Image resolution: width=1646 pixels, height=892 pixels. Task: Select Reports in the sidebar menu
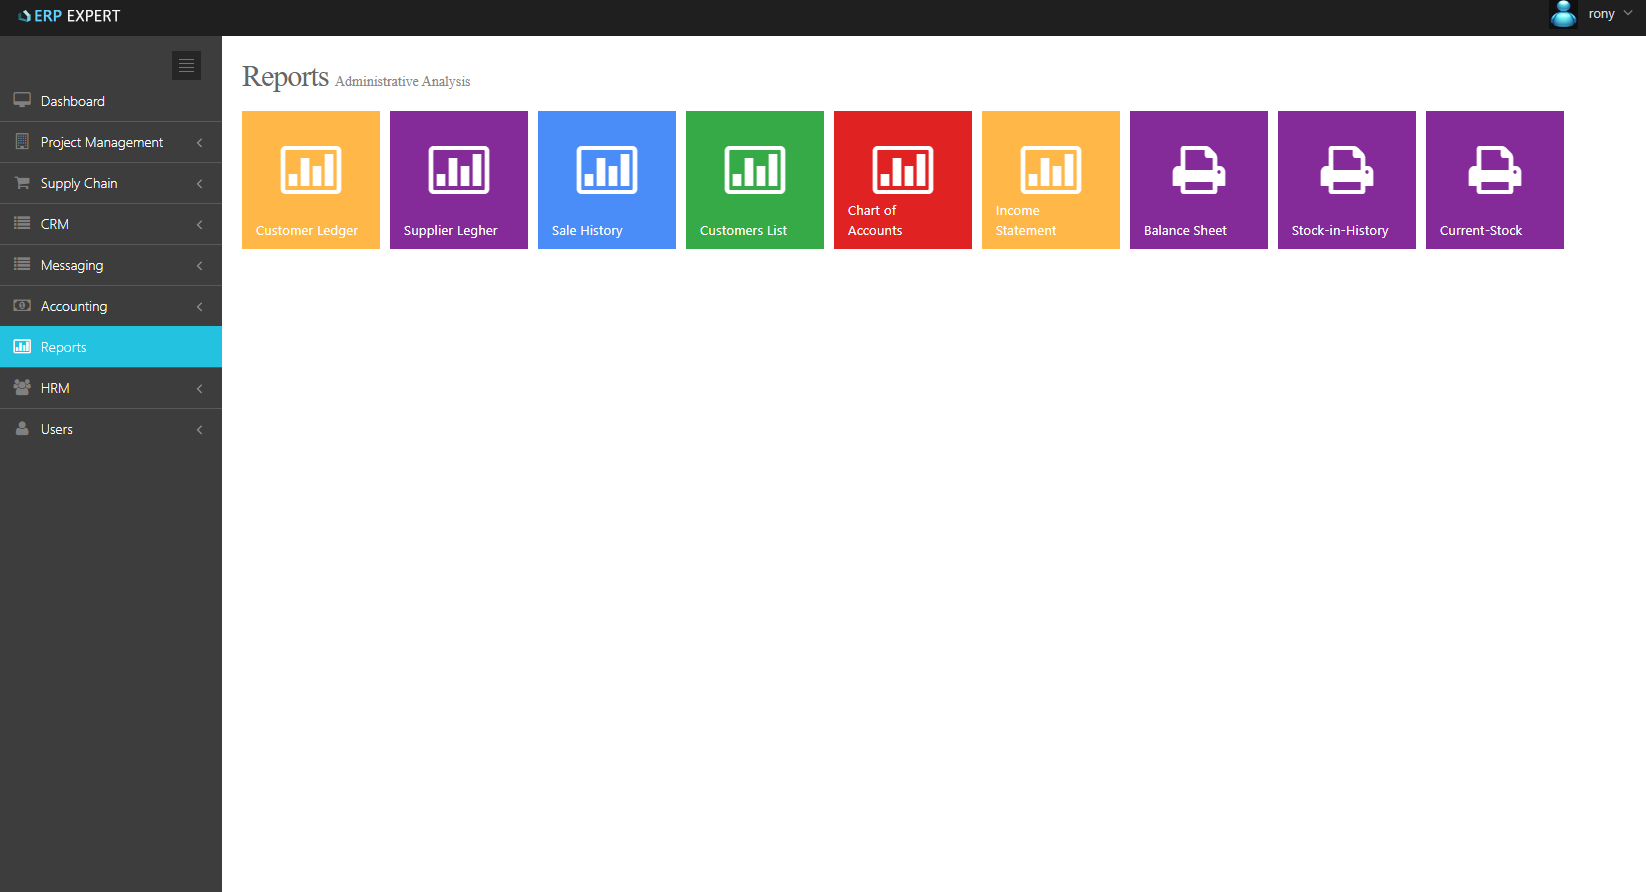pyautogui.click(x=64, y=347)
